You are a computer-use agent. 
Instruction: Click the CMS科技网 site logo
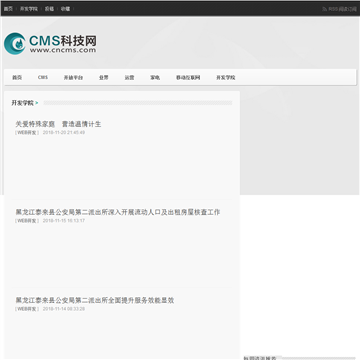click(50, 44)
